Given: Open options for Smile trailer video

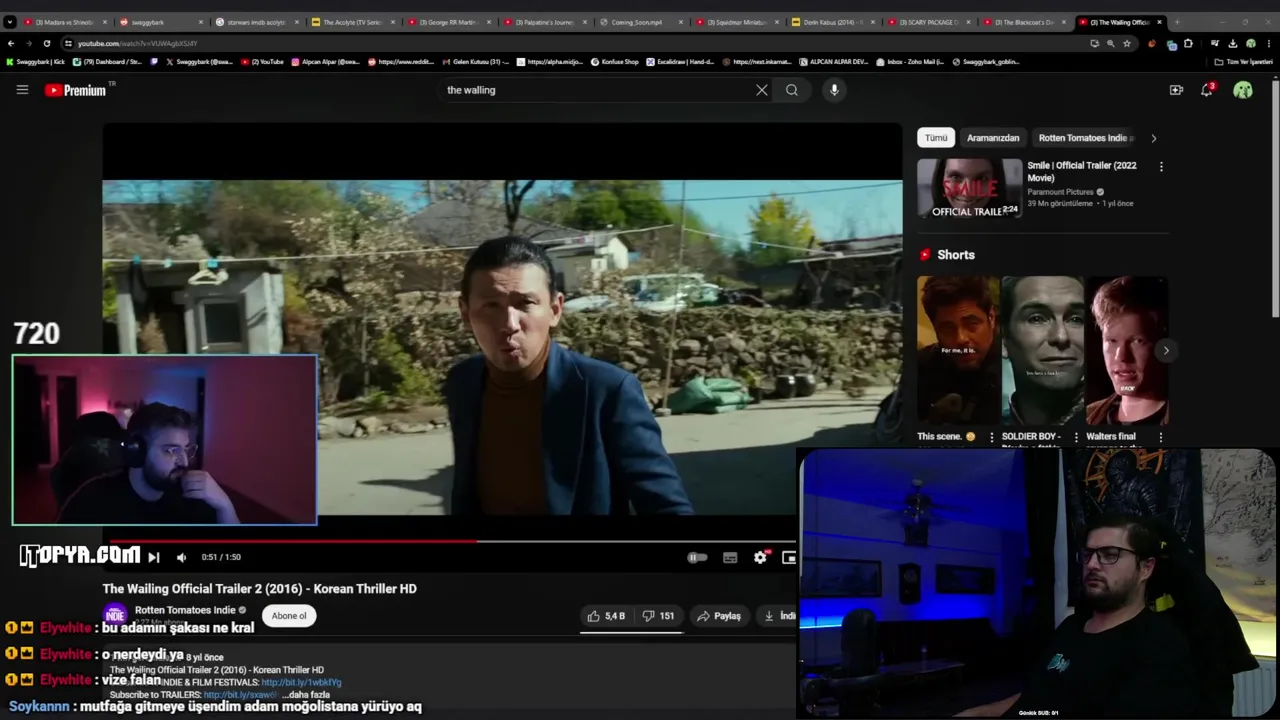Looking at the screenshot, I should point(1161,167).
